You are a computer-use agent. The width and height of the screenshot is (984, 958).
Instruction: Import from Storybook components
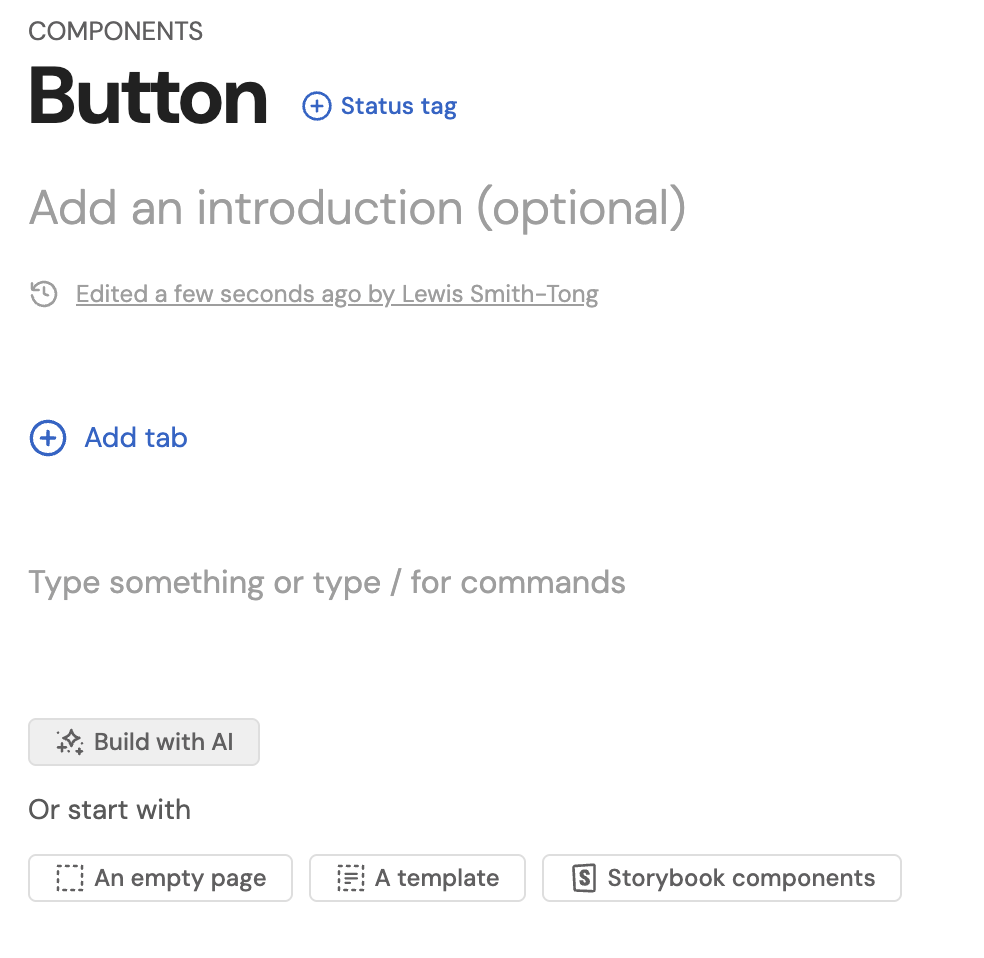[740, 878]
